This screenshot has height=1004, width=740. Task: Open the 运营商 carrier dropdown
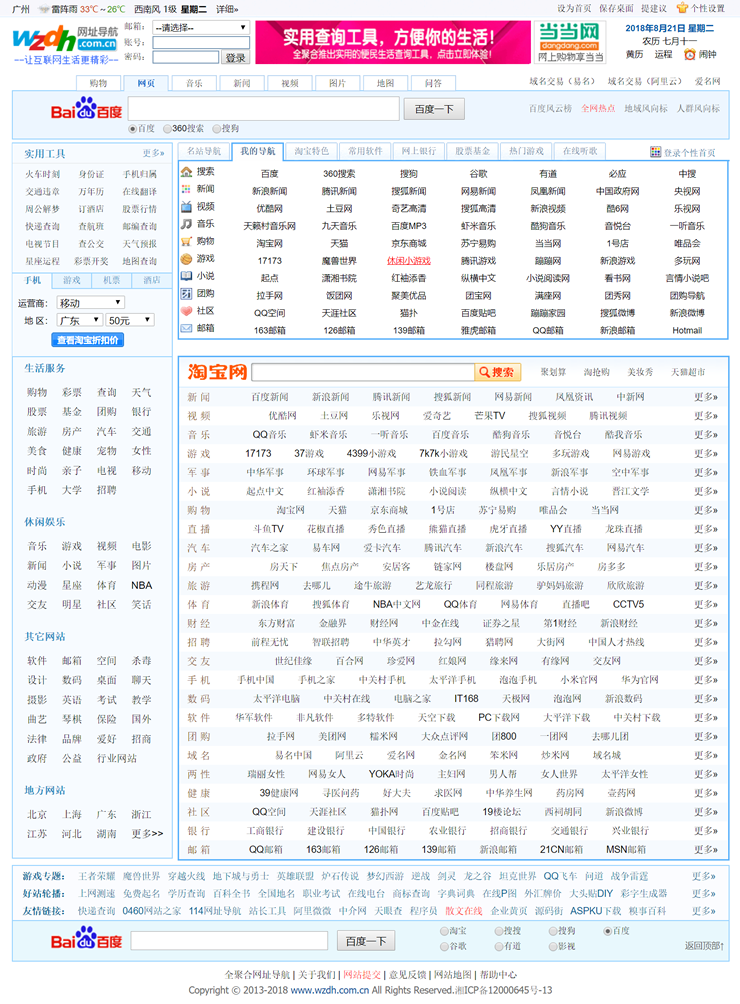pos(90,303)
